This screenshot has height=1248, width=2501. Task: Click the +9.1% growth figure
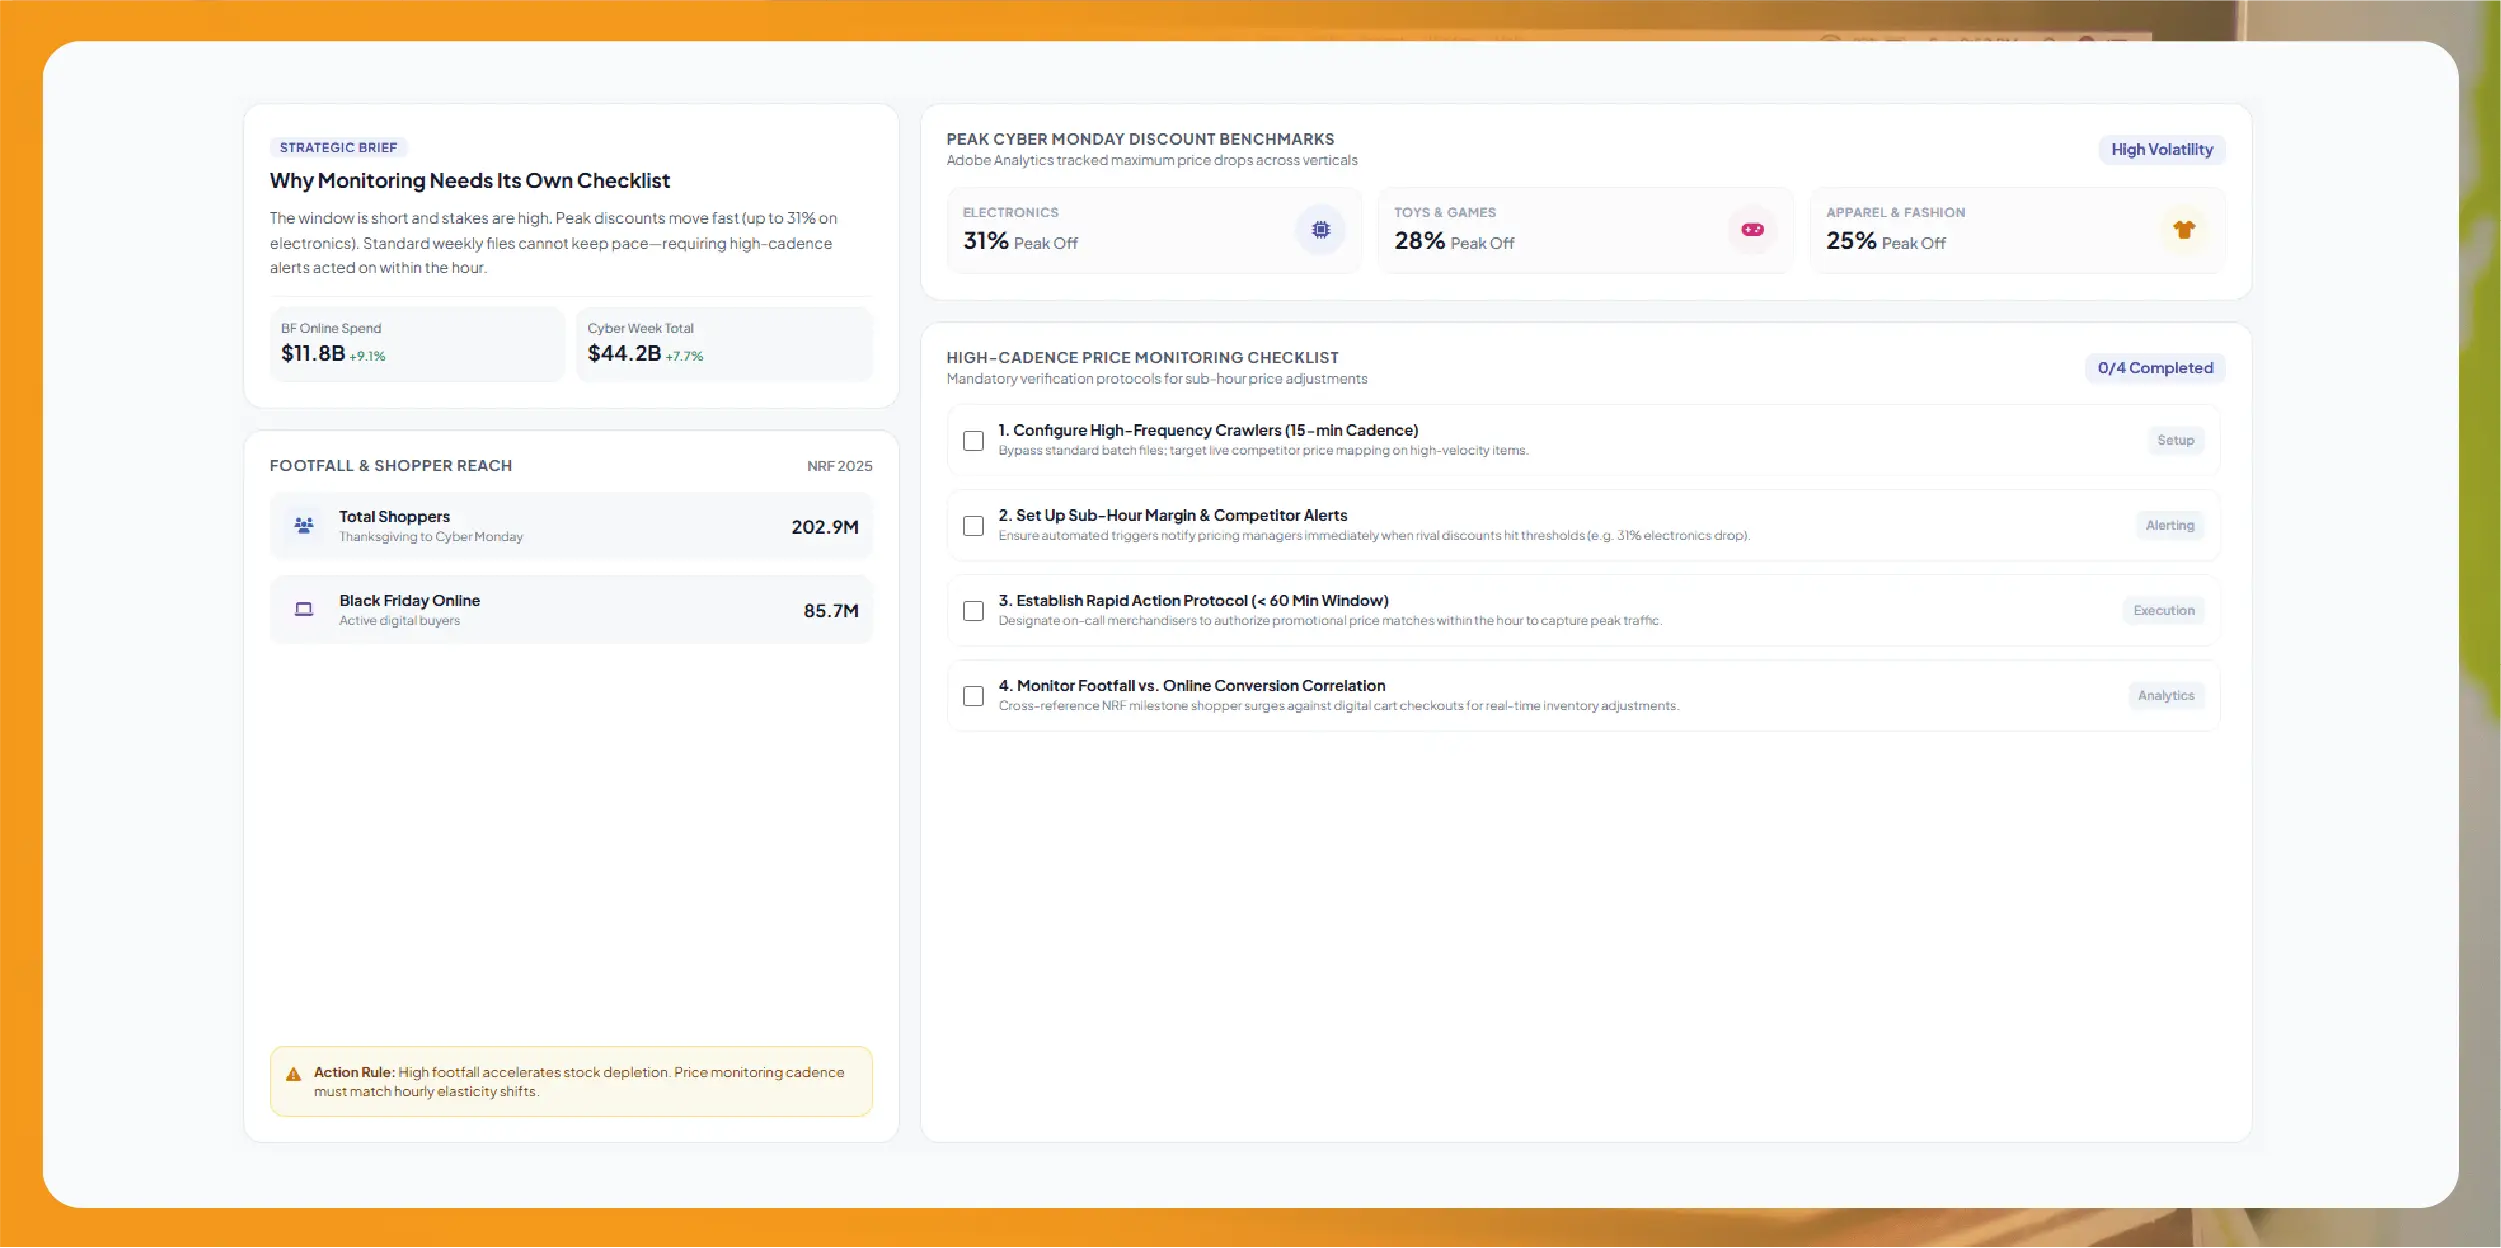point(367,356)
